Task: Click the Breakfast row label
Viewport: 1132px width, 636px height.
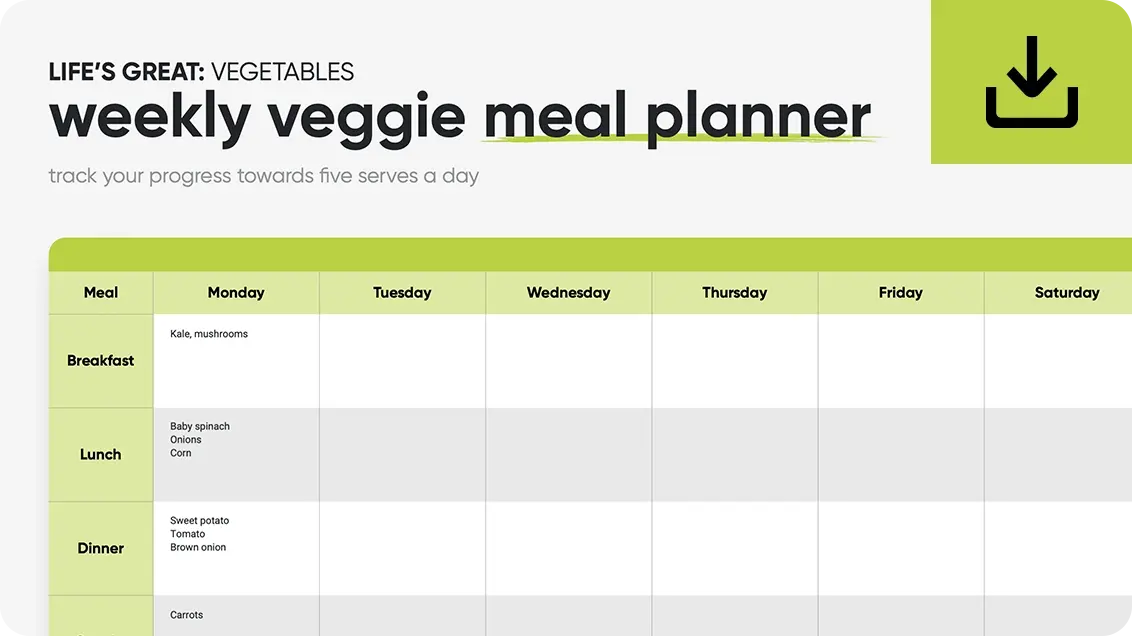Action: pos(101,361)
